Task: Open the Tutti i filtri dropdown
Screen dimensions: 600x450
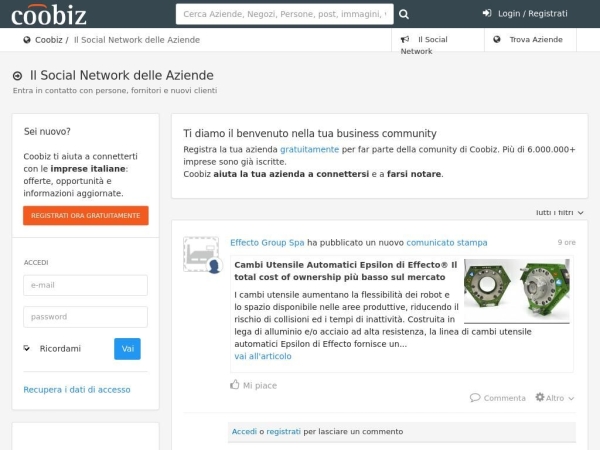Action: point(559,212)
